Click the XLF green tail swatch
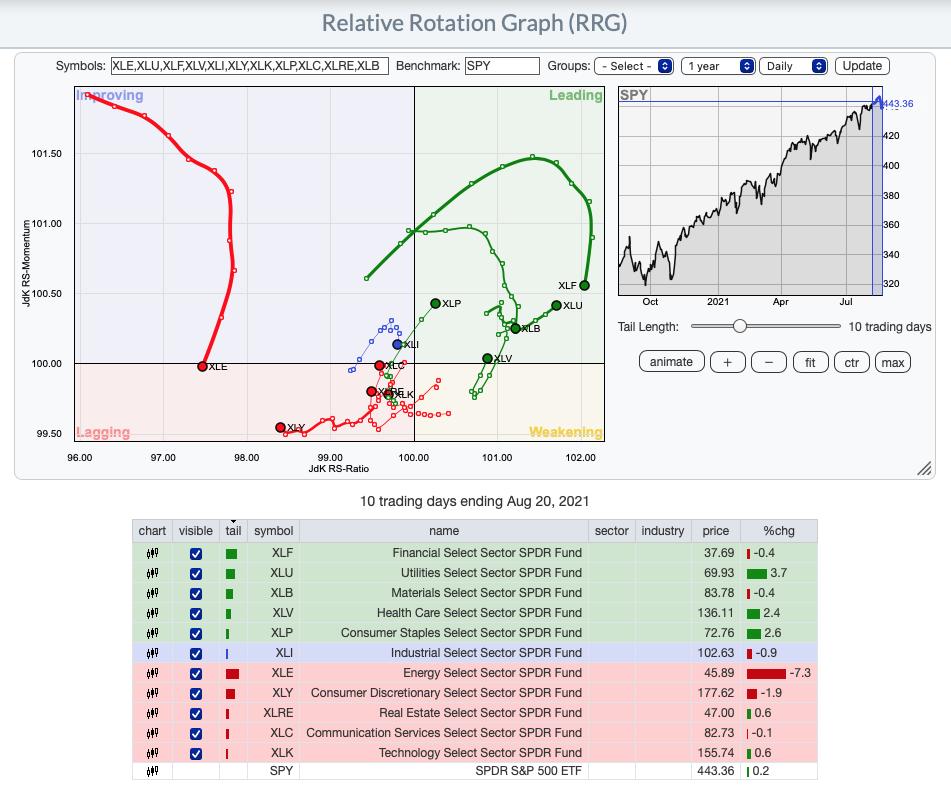Viewport: 951px width, 786px height. click(232, 554)
